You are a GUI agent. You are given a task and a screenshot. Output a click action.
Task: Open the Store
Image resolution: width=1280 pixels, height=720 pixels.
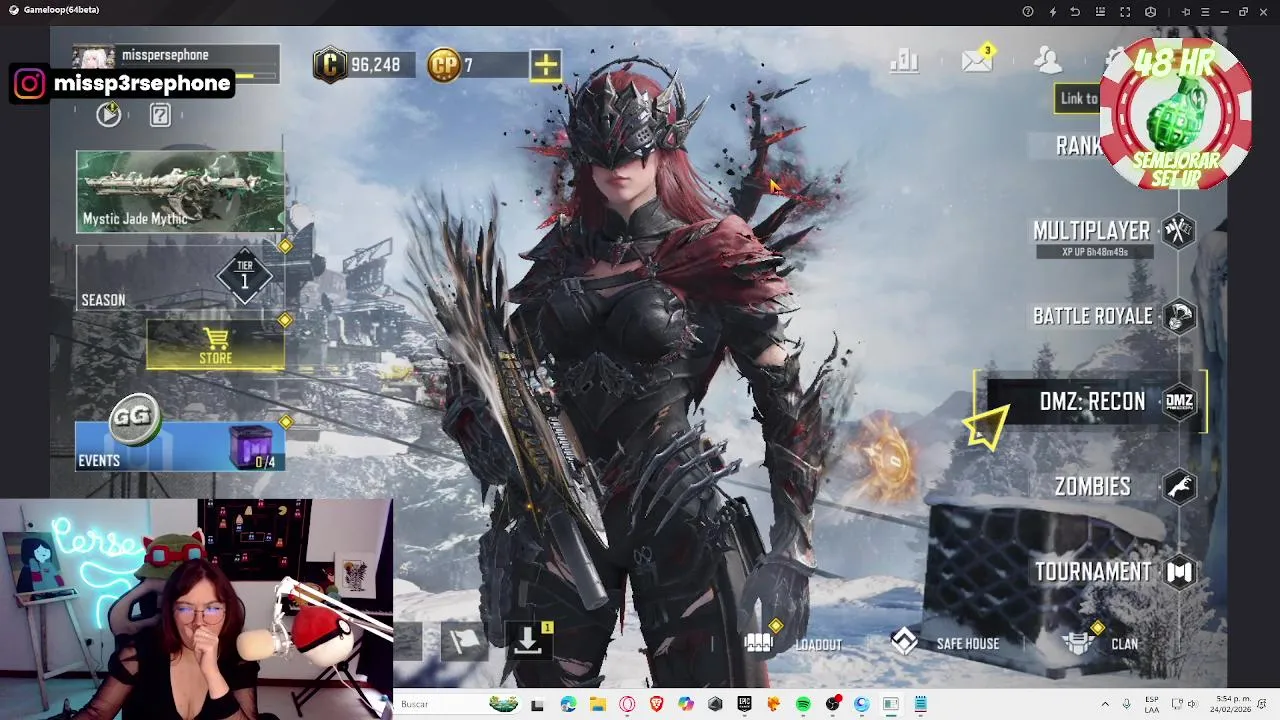point(215,346)
